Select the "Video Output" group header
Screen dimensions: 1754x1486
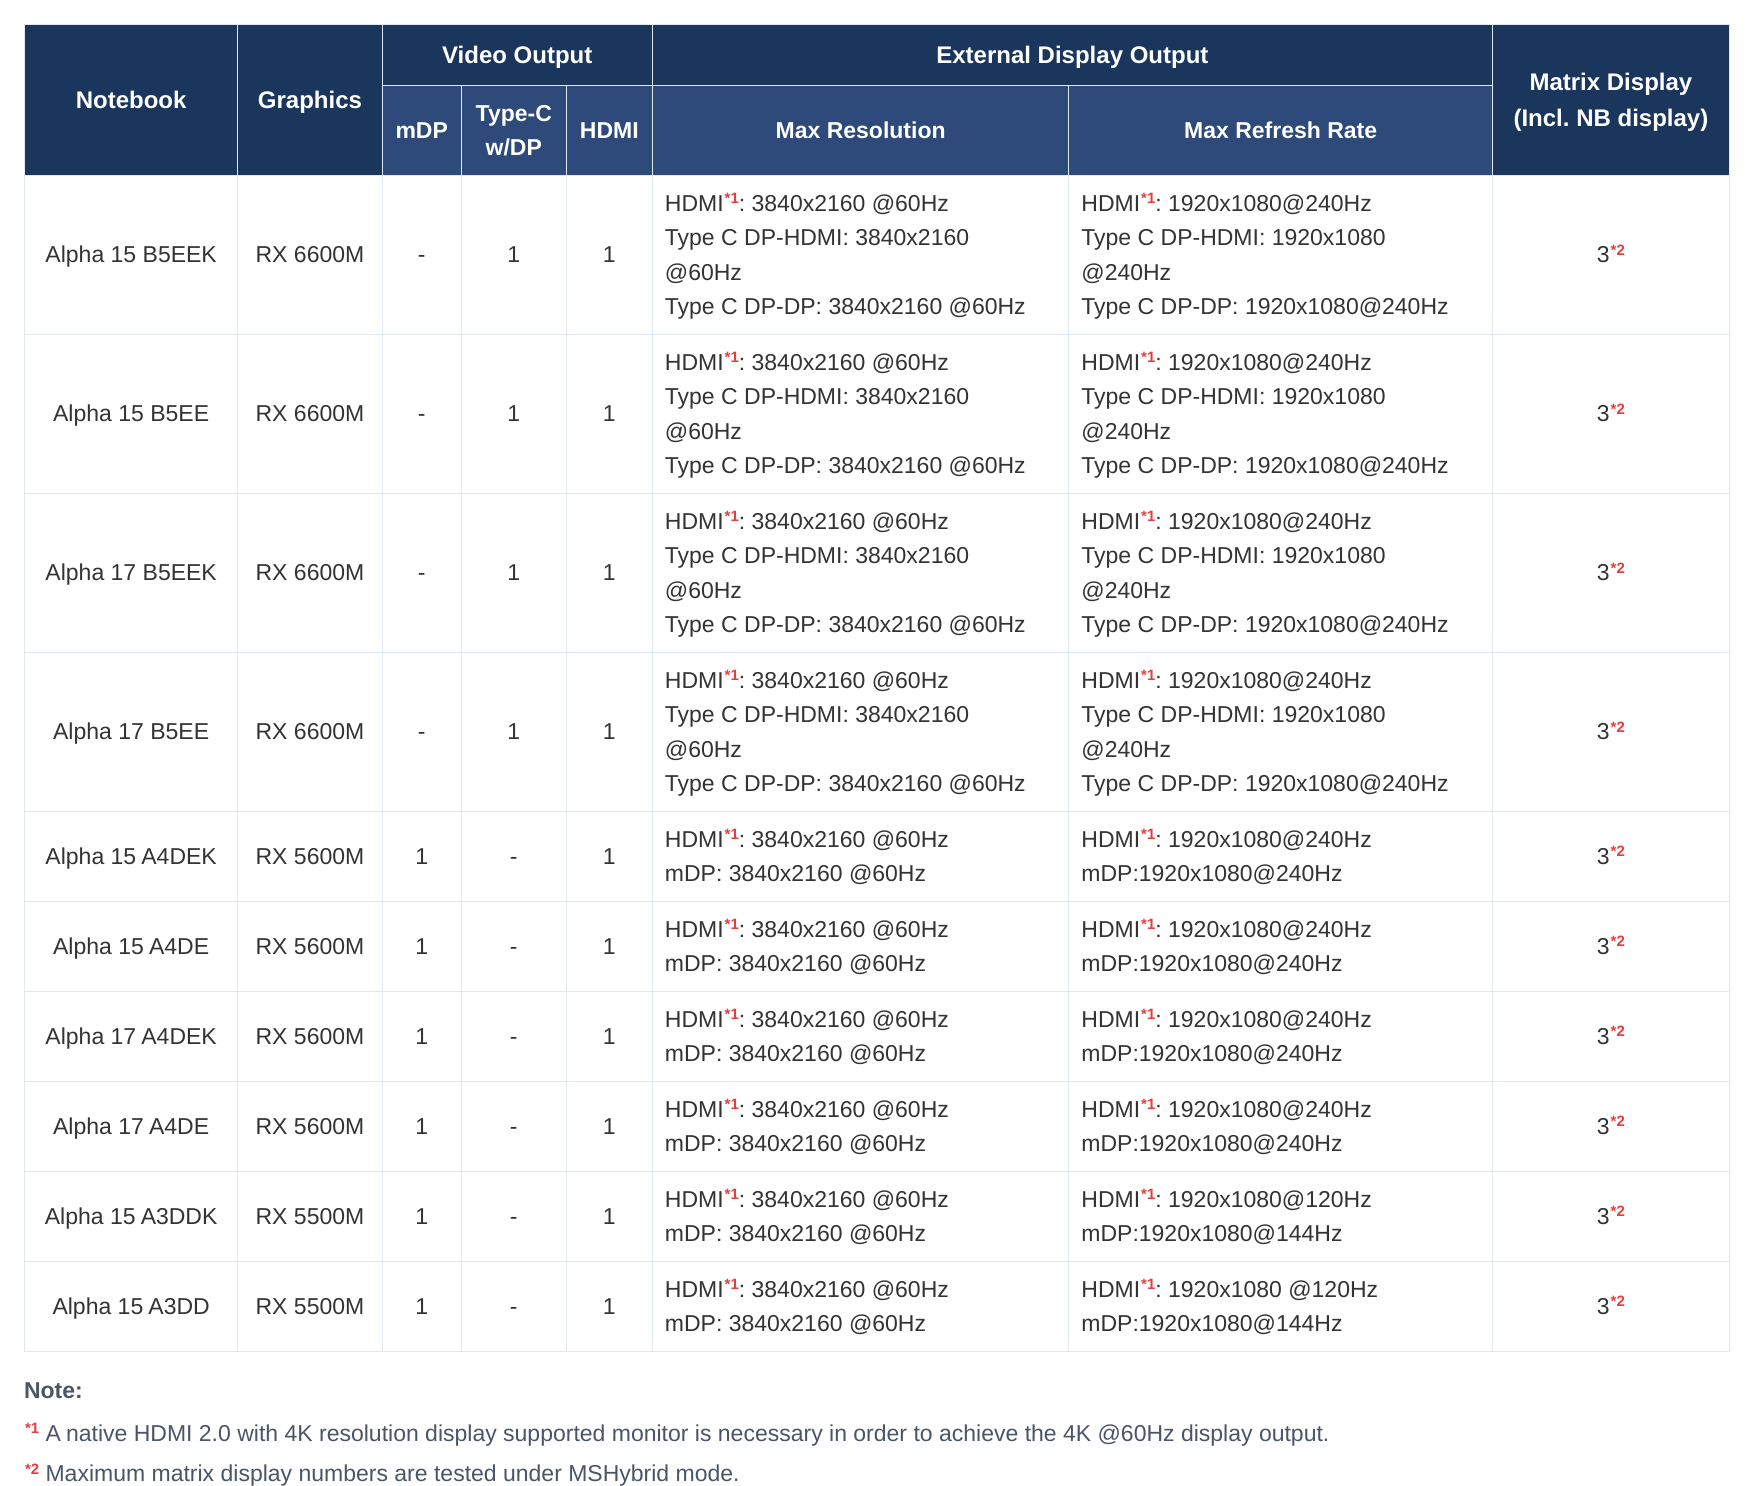(517, 55)
